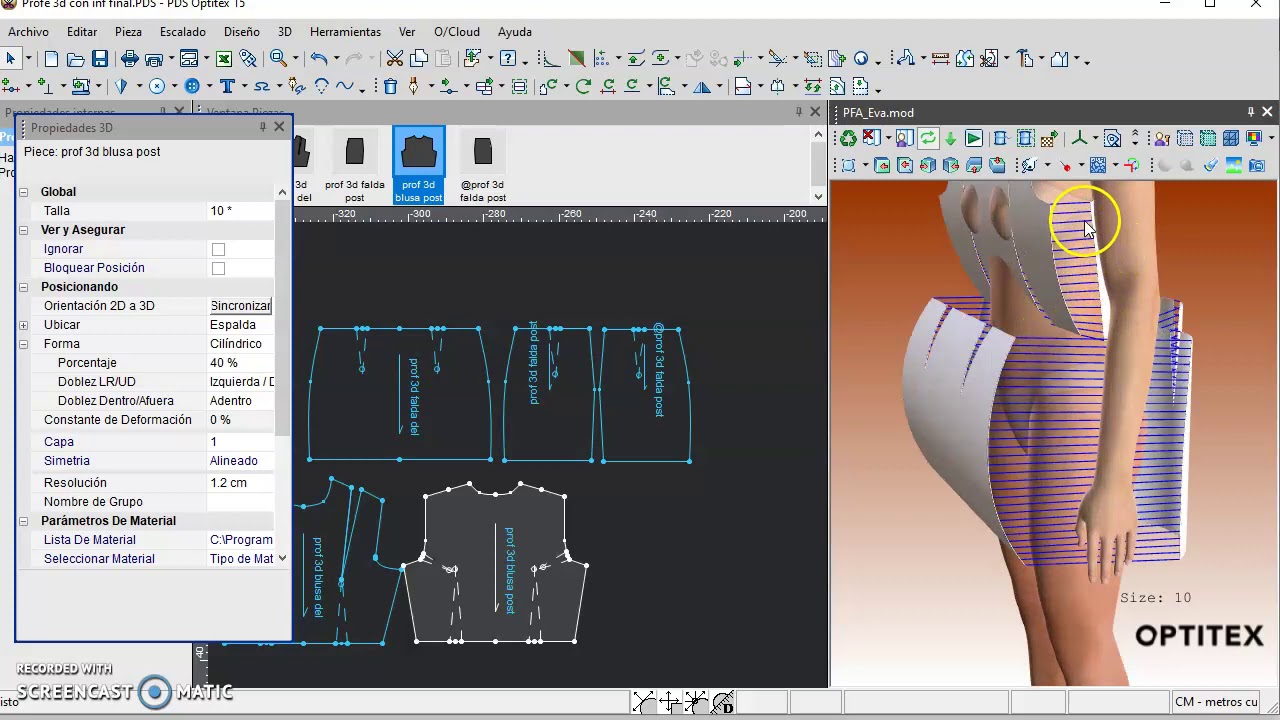The height and width of the screenshot is (720, 1280).
Task: Save the file with the floppy icon
Action: (100, 59)
